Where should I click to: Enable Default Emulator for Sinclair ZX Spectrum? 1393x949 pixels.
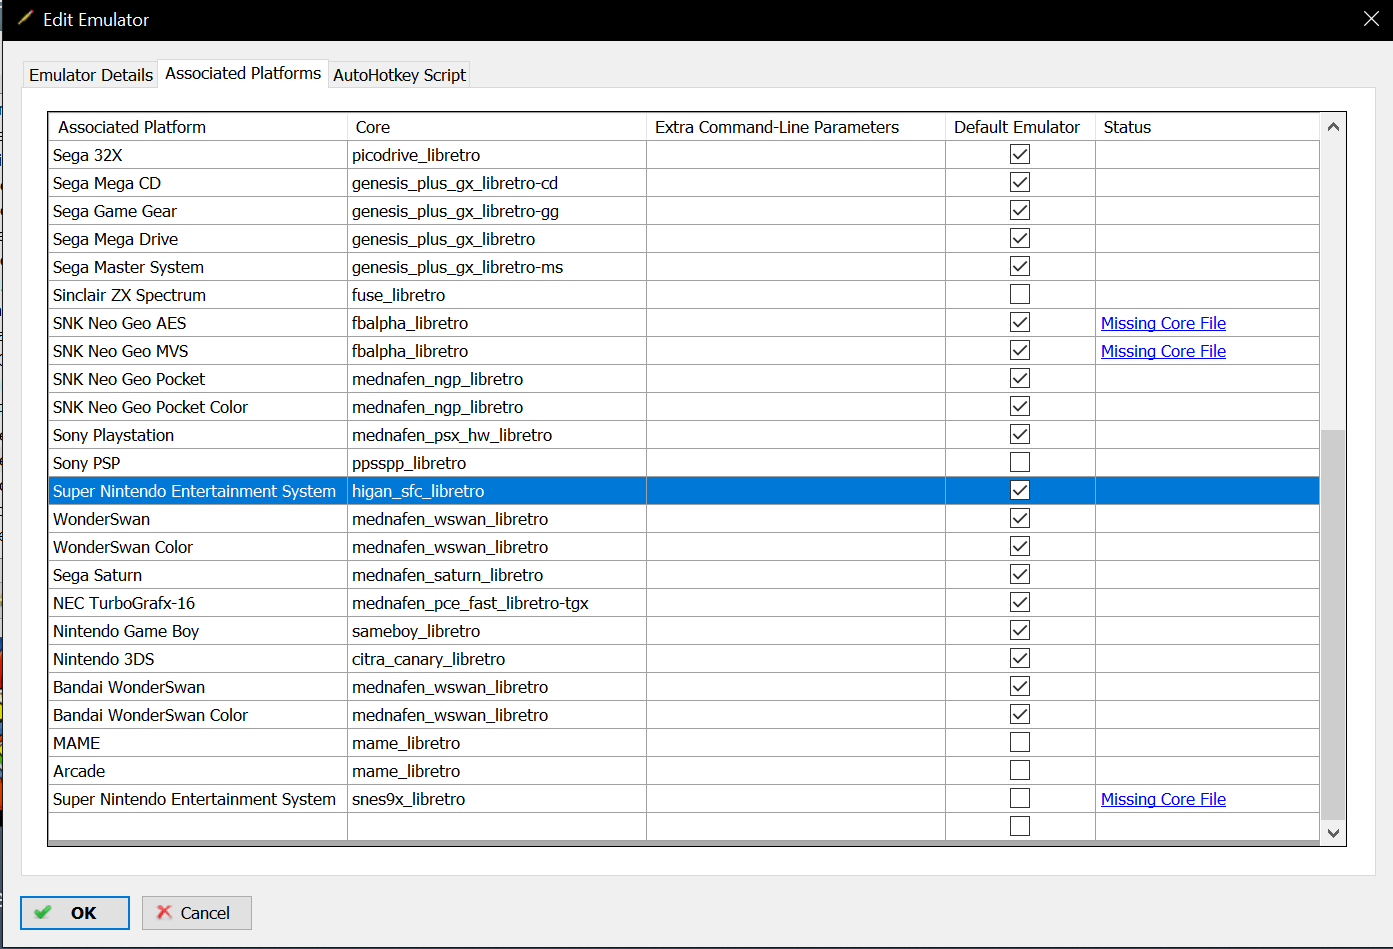coord(1020,294)
